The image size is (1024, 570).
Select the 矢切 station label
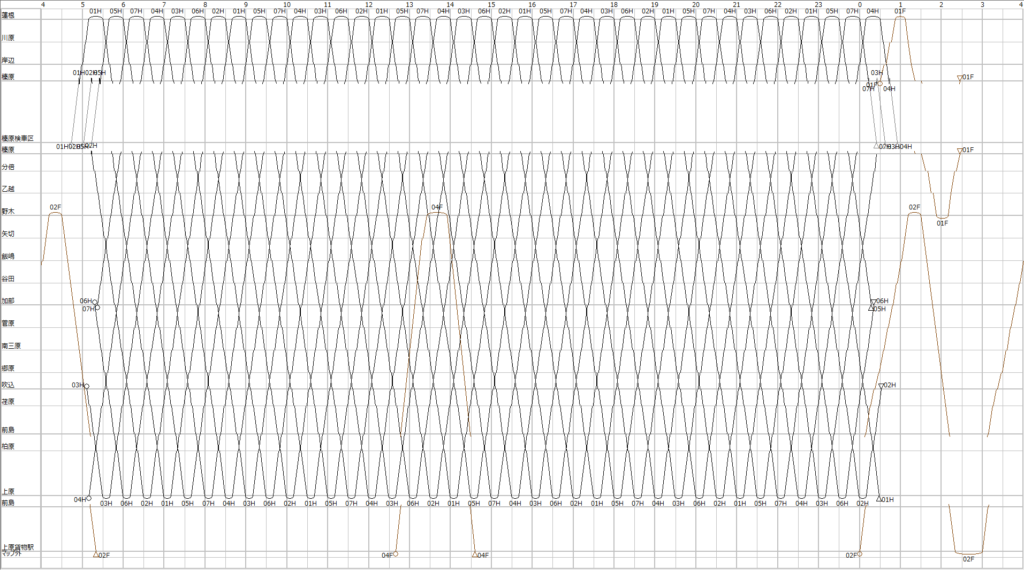tap(8, 233)
